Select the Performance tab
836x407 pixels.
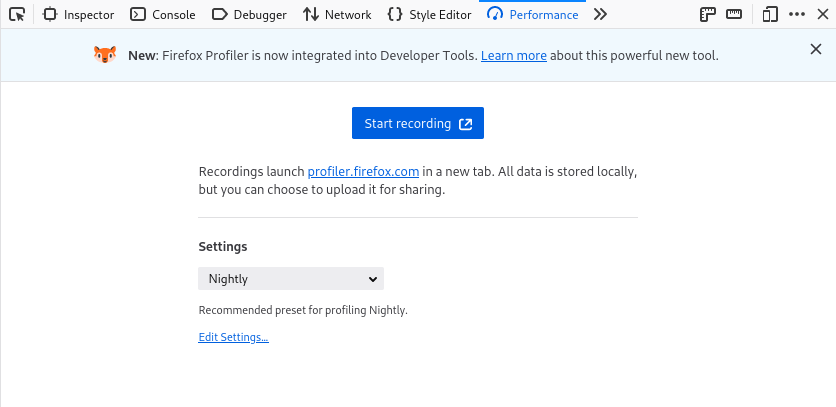point(533,15)
